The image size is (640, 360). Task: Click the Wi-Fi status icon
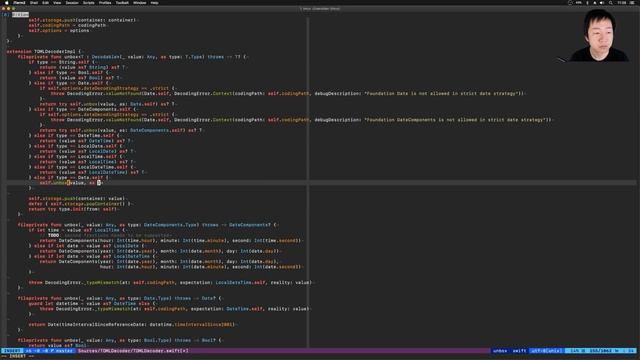click(595, 2)
